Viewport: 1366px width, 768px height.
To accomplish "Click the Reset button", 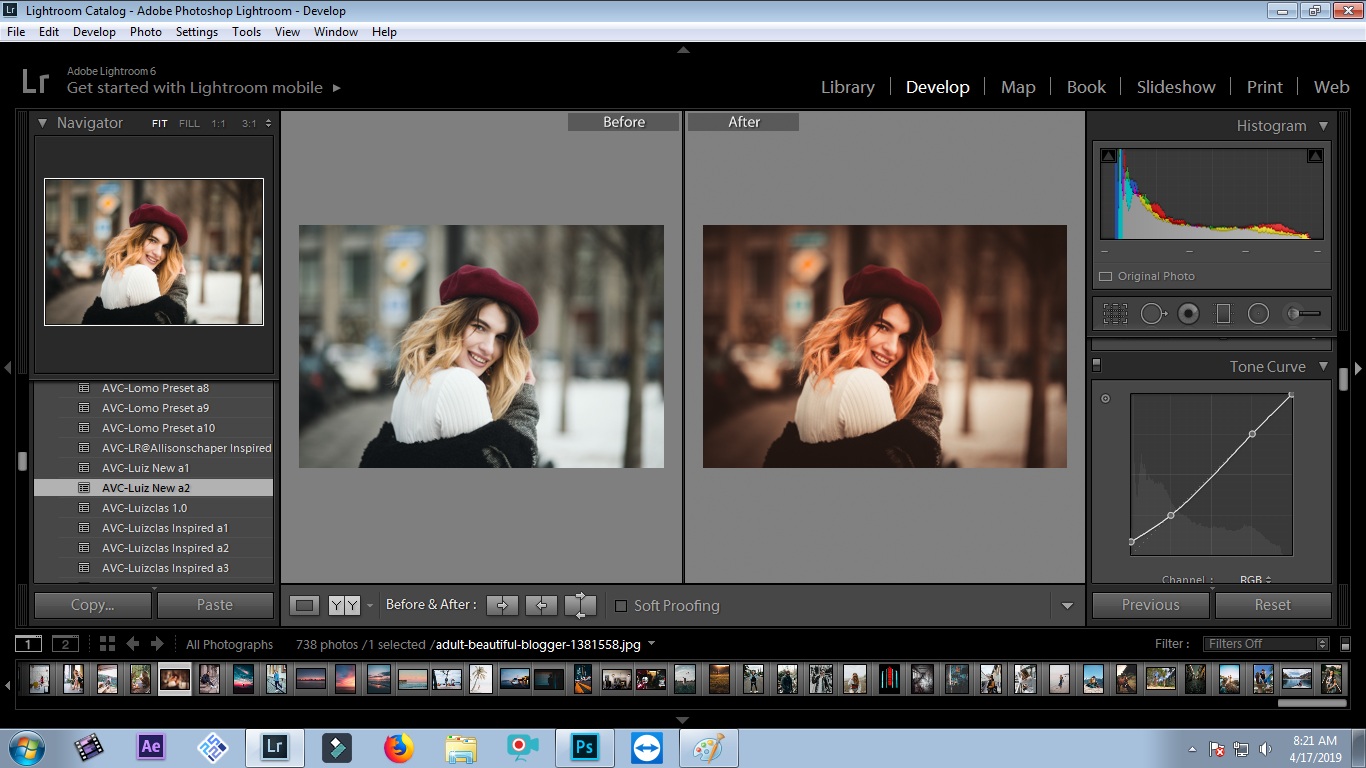I will [x=1272, y=605].
